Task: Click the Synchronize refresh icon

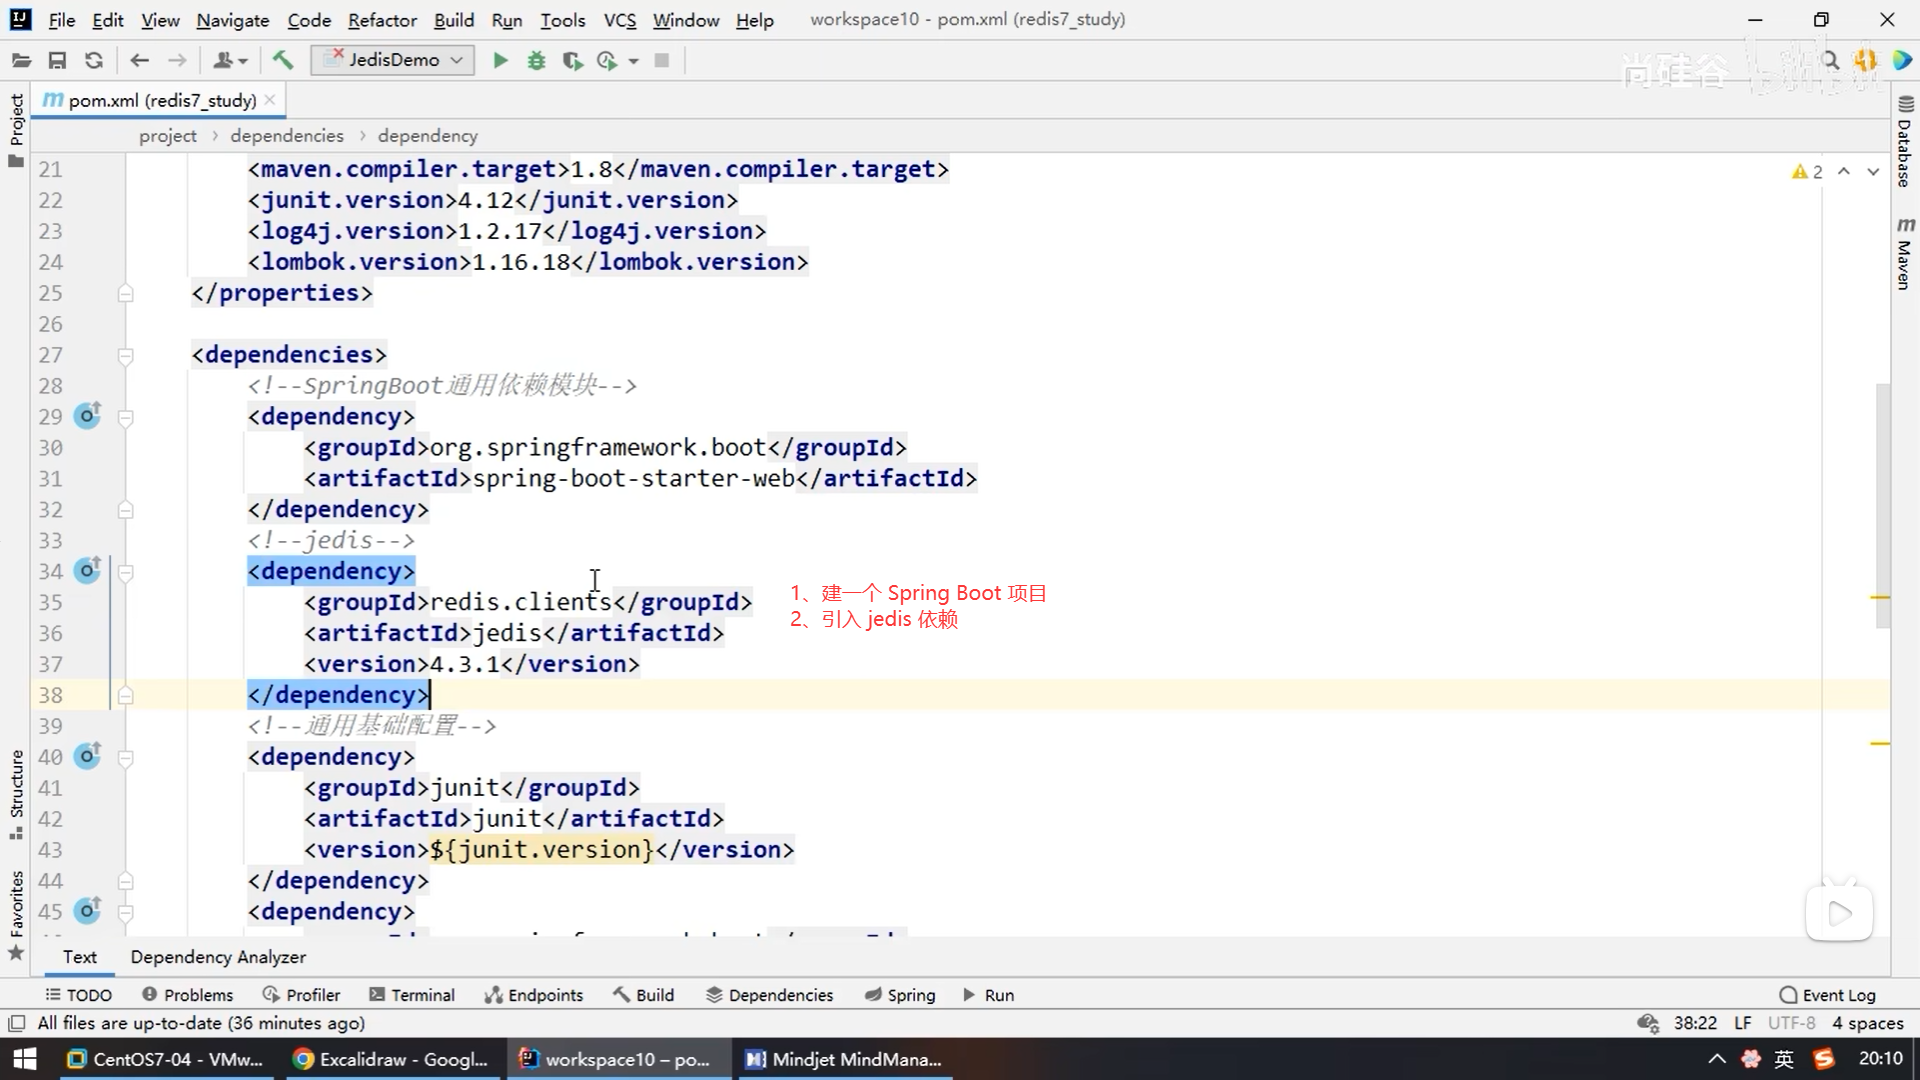Action: pos(94,61)
